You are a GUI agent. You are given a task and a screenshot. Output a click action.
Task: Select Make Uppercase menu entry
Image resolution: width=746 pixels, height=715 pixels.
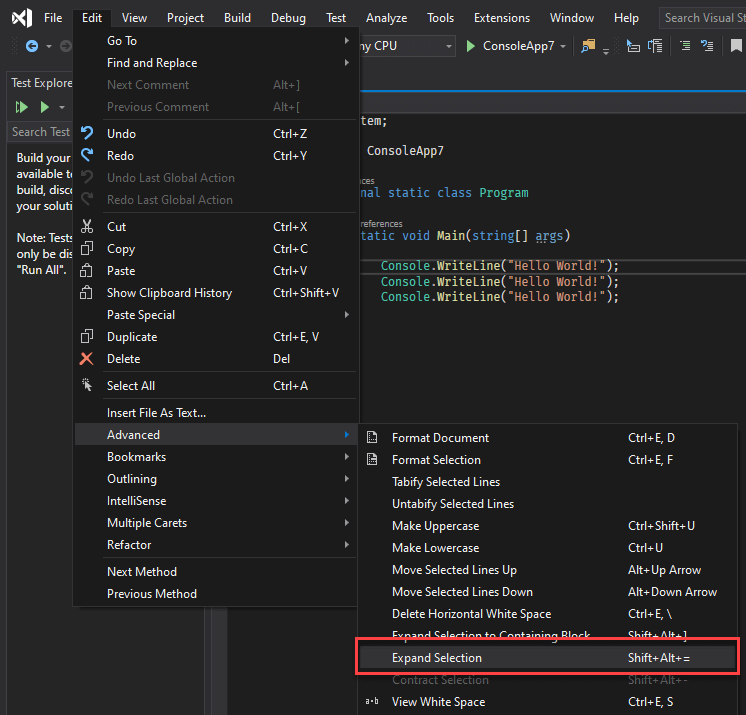435,526
